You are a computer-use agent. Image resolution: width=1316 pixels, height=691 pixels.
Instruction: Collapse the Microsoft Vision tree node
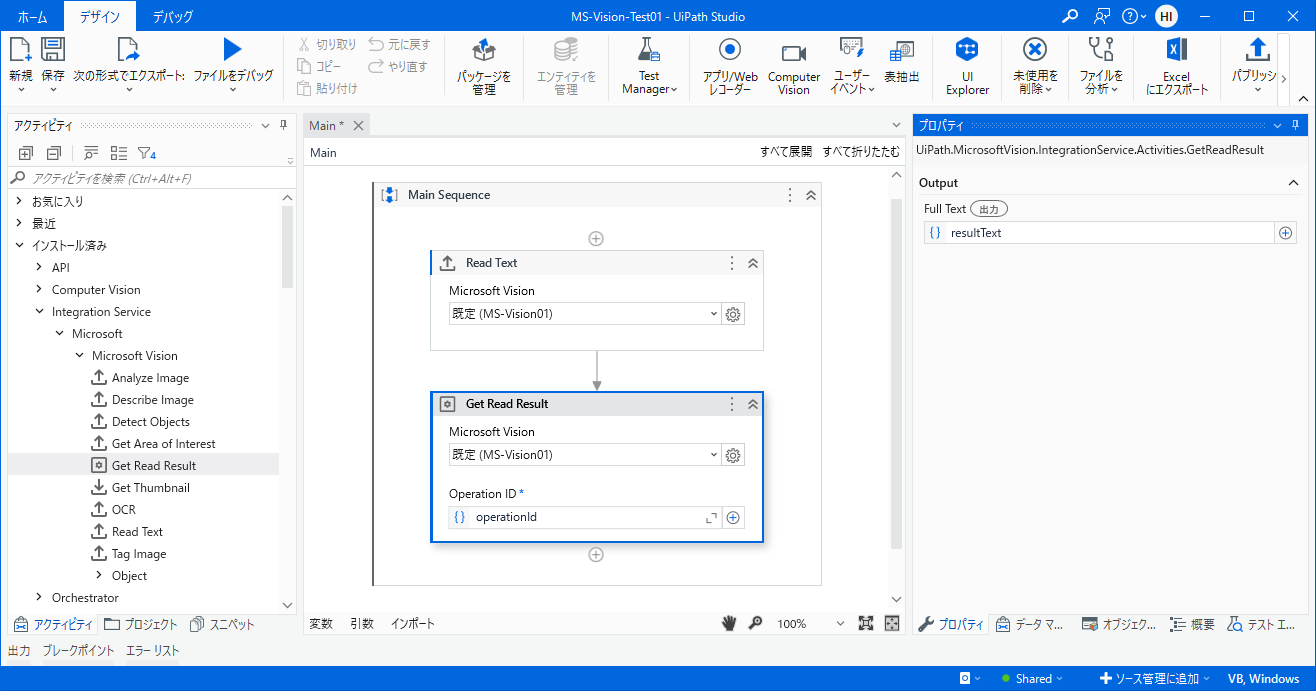coord(79,355)
